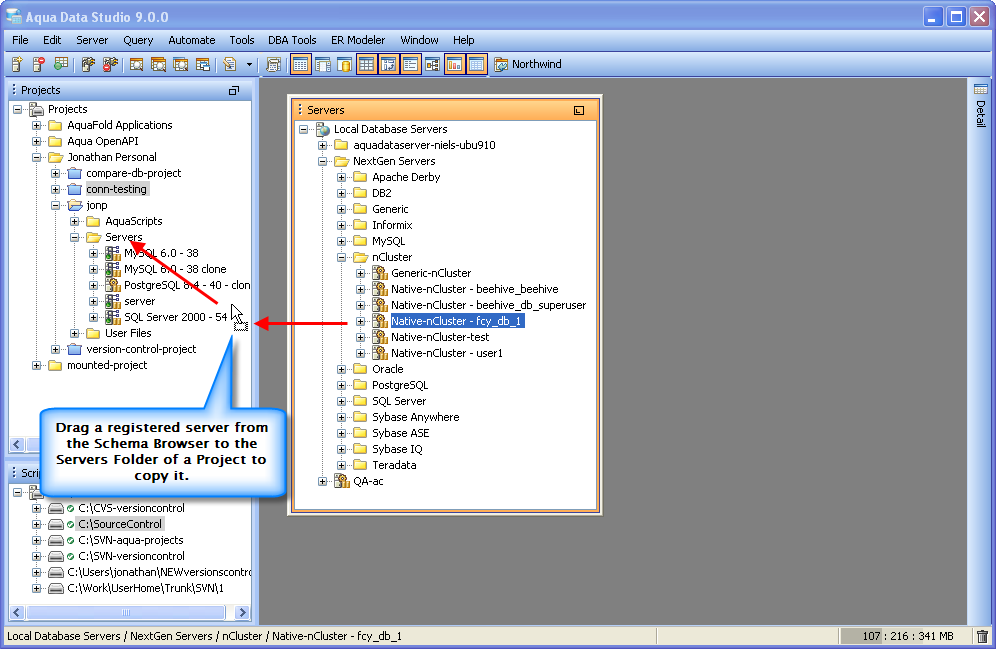Collapse the NextGen Servers folder
The height and width of the screenshot is (649, 996).
point(323,161)
